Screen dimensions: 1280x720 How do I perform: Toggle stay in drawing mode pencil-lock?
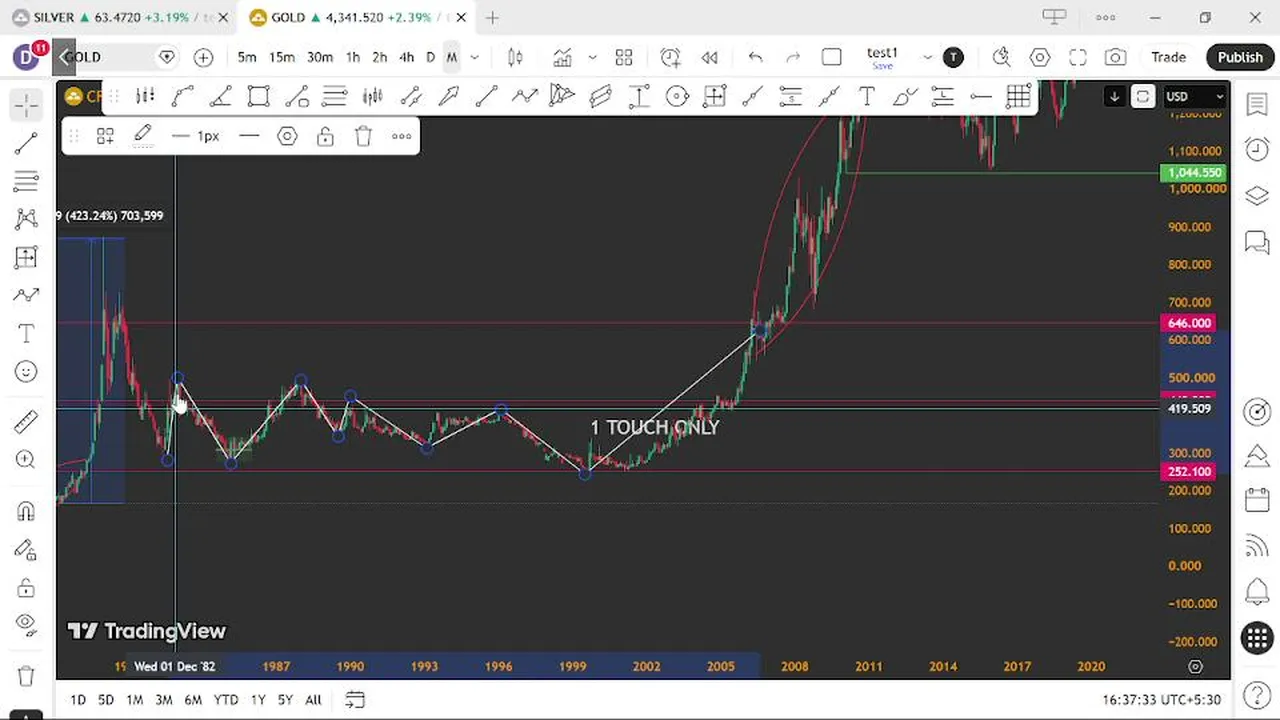coord(26,550)
